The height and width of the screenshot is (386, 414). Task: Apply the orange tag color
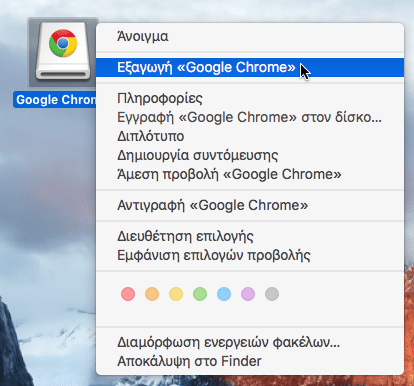[152, 294]
